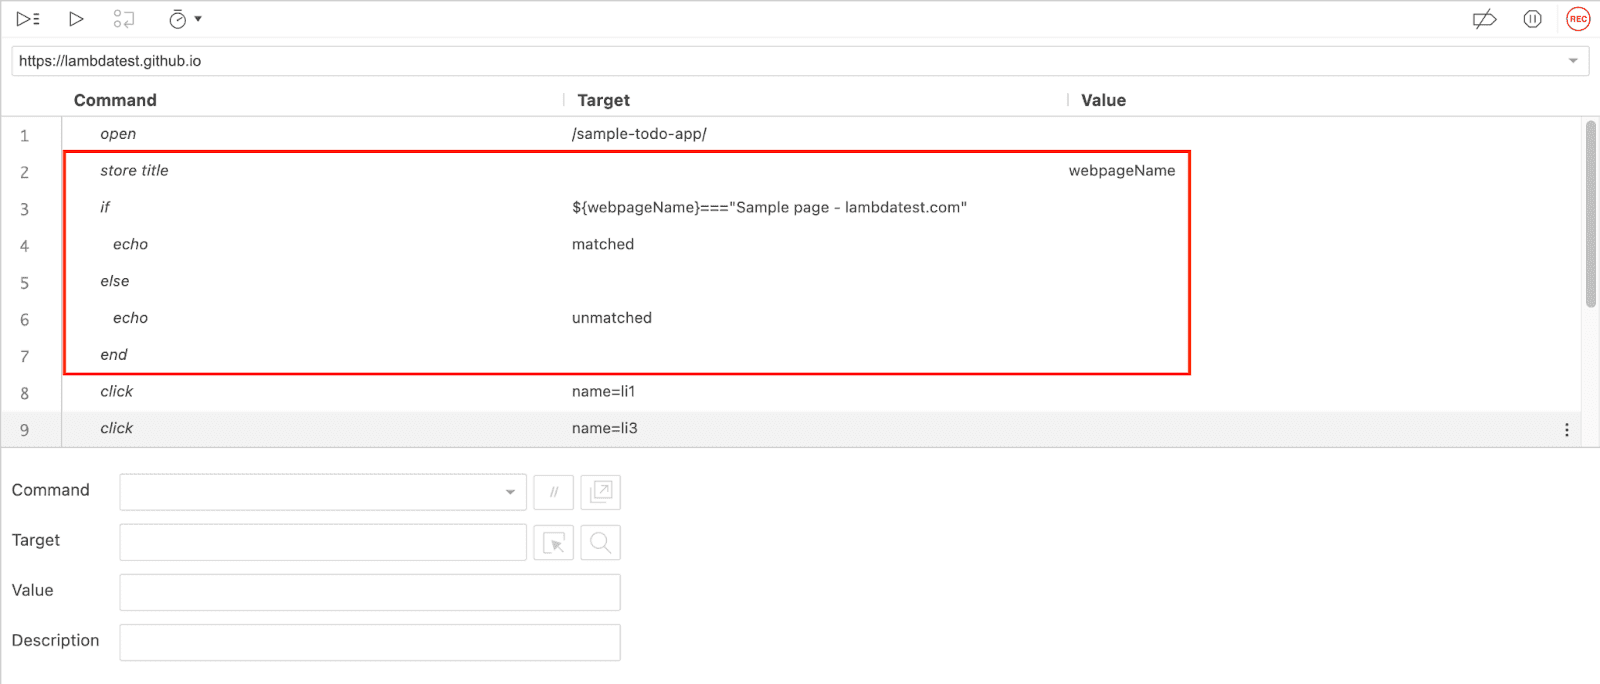Image resolution: width=1600 pixels, height=684 pixels.
Task: Run the current test
Action: click(76, 19)
